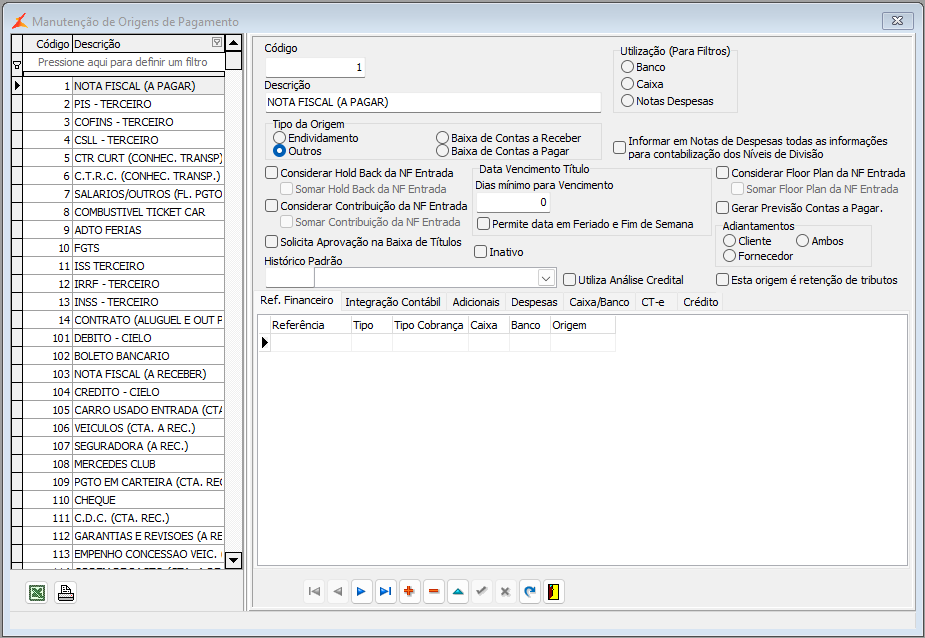Click the funnel filter row icon
This screenshot has width=925, height=638.
point(17,64)
